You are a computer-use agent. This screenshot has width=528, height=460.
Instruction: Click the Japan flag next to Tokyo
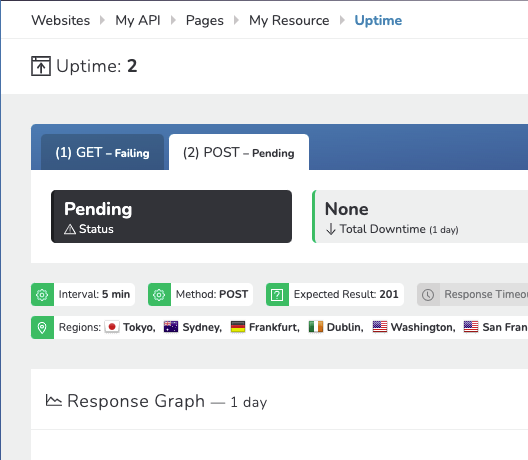pos(112,327)
